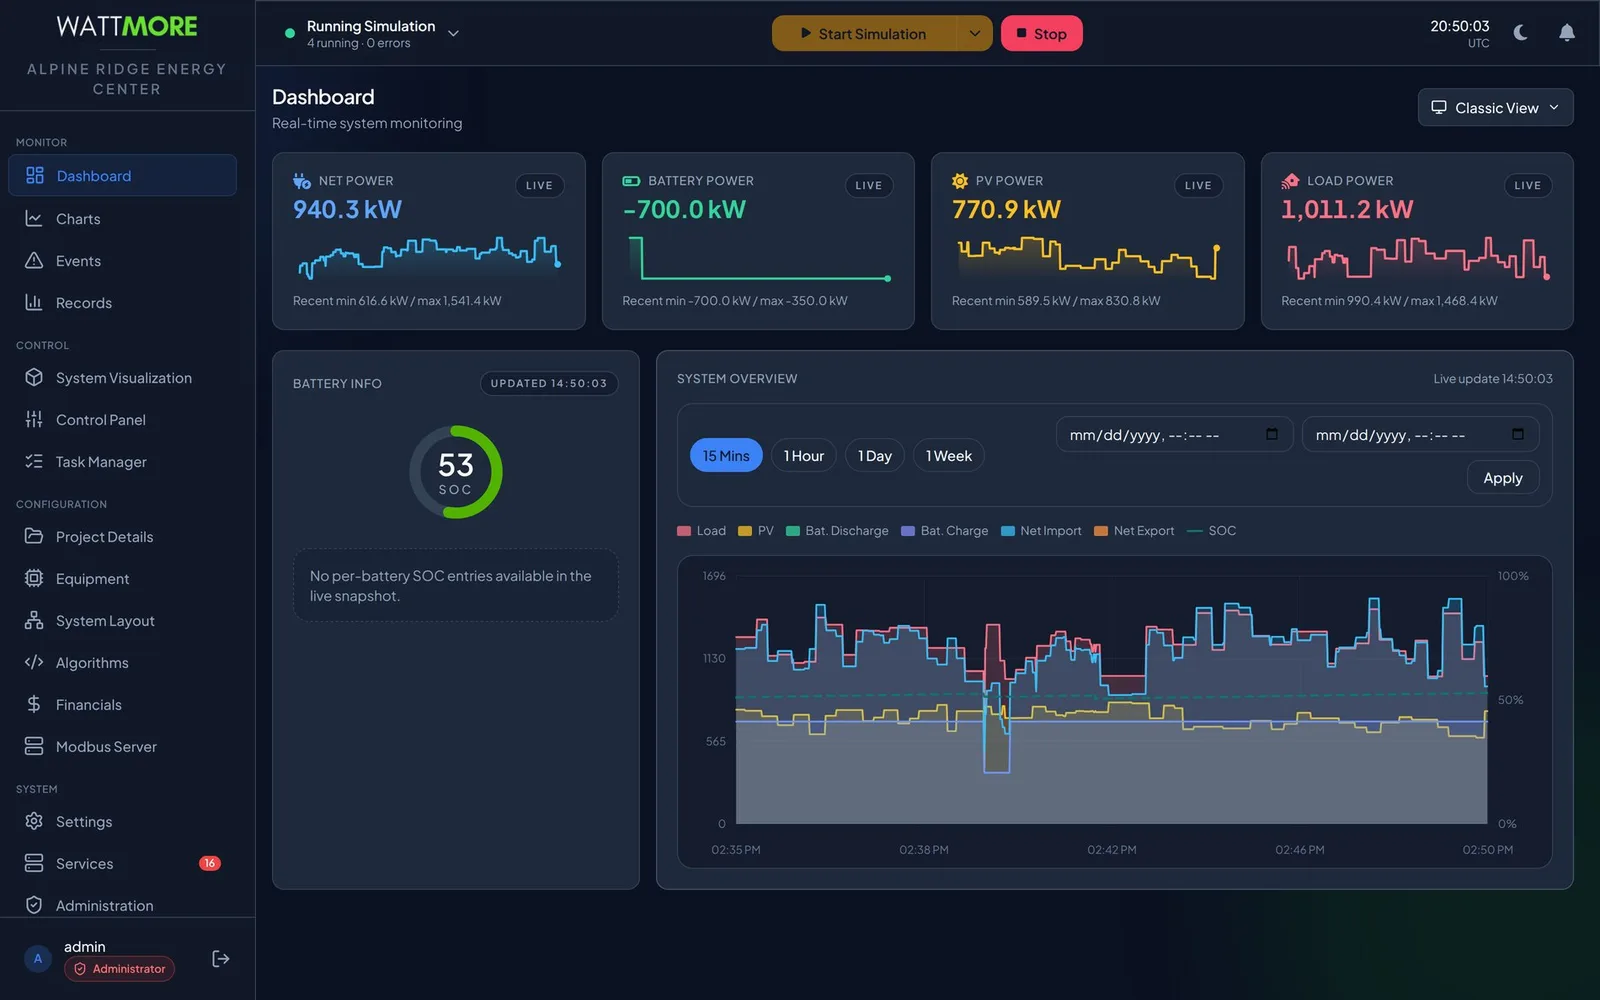Open Algorithms code icon
Screen dimensions: 1600x1000
click(34, 663)
